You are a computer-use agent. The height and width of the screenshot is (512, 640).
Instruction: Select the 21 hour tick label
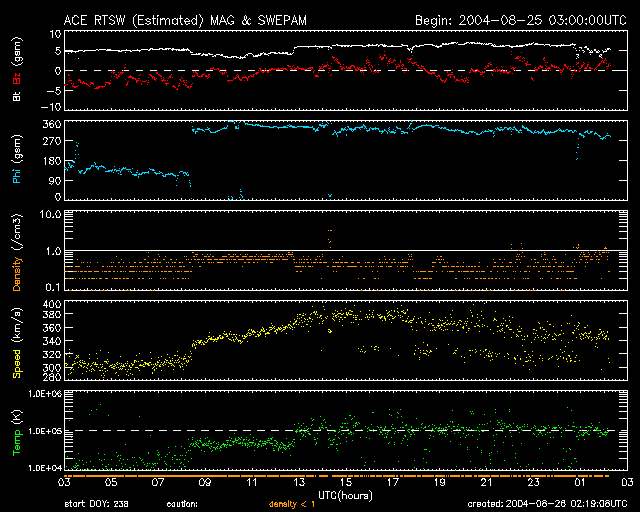(486, 482)
